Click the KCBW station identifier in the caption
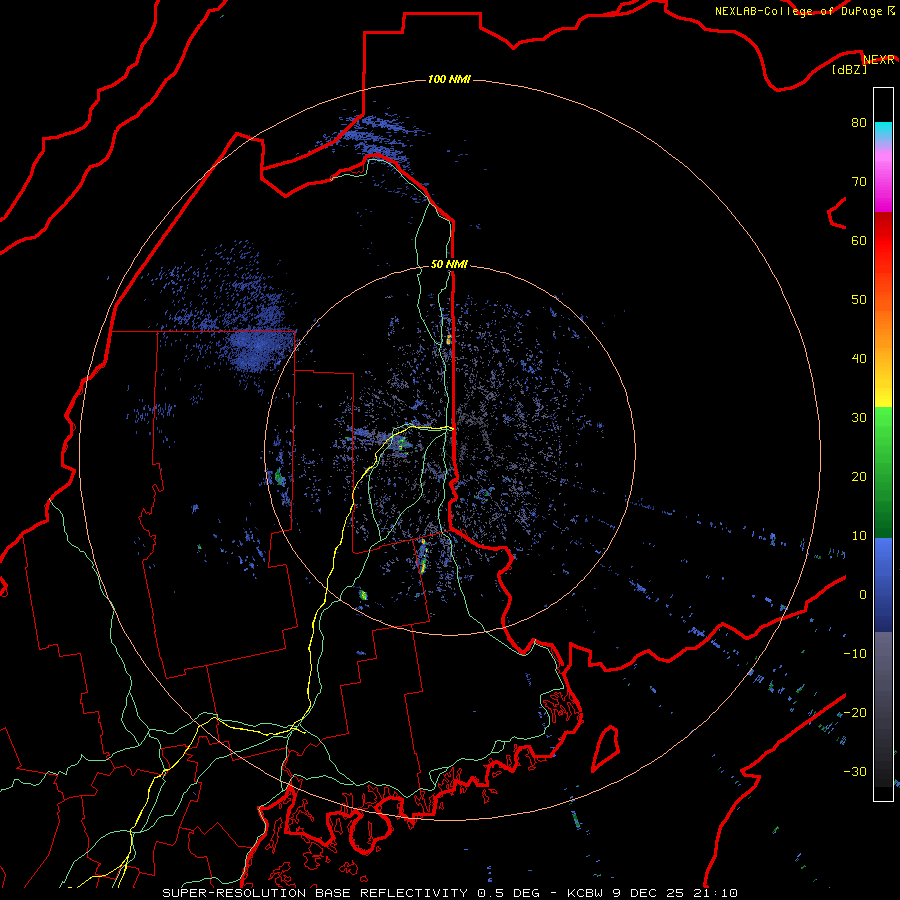900x900 pixels. (585, 893)
